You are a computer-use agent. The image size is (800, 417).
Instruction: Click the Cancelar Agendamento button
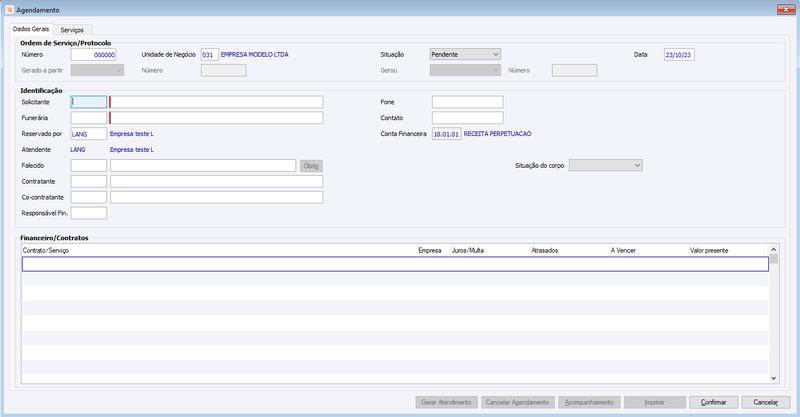tap(517, 402)
